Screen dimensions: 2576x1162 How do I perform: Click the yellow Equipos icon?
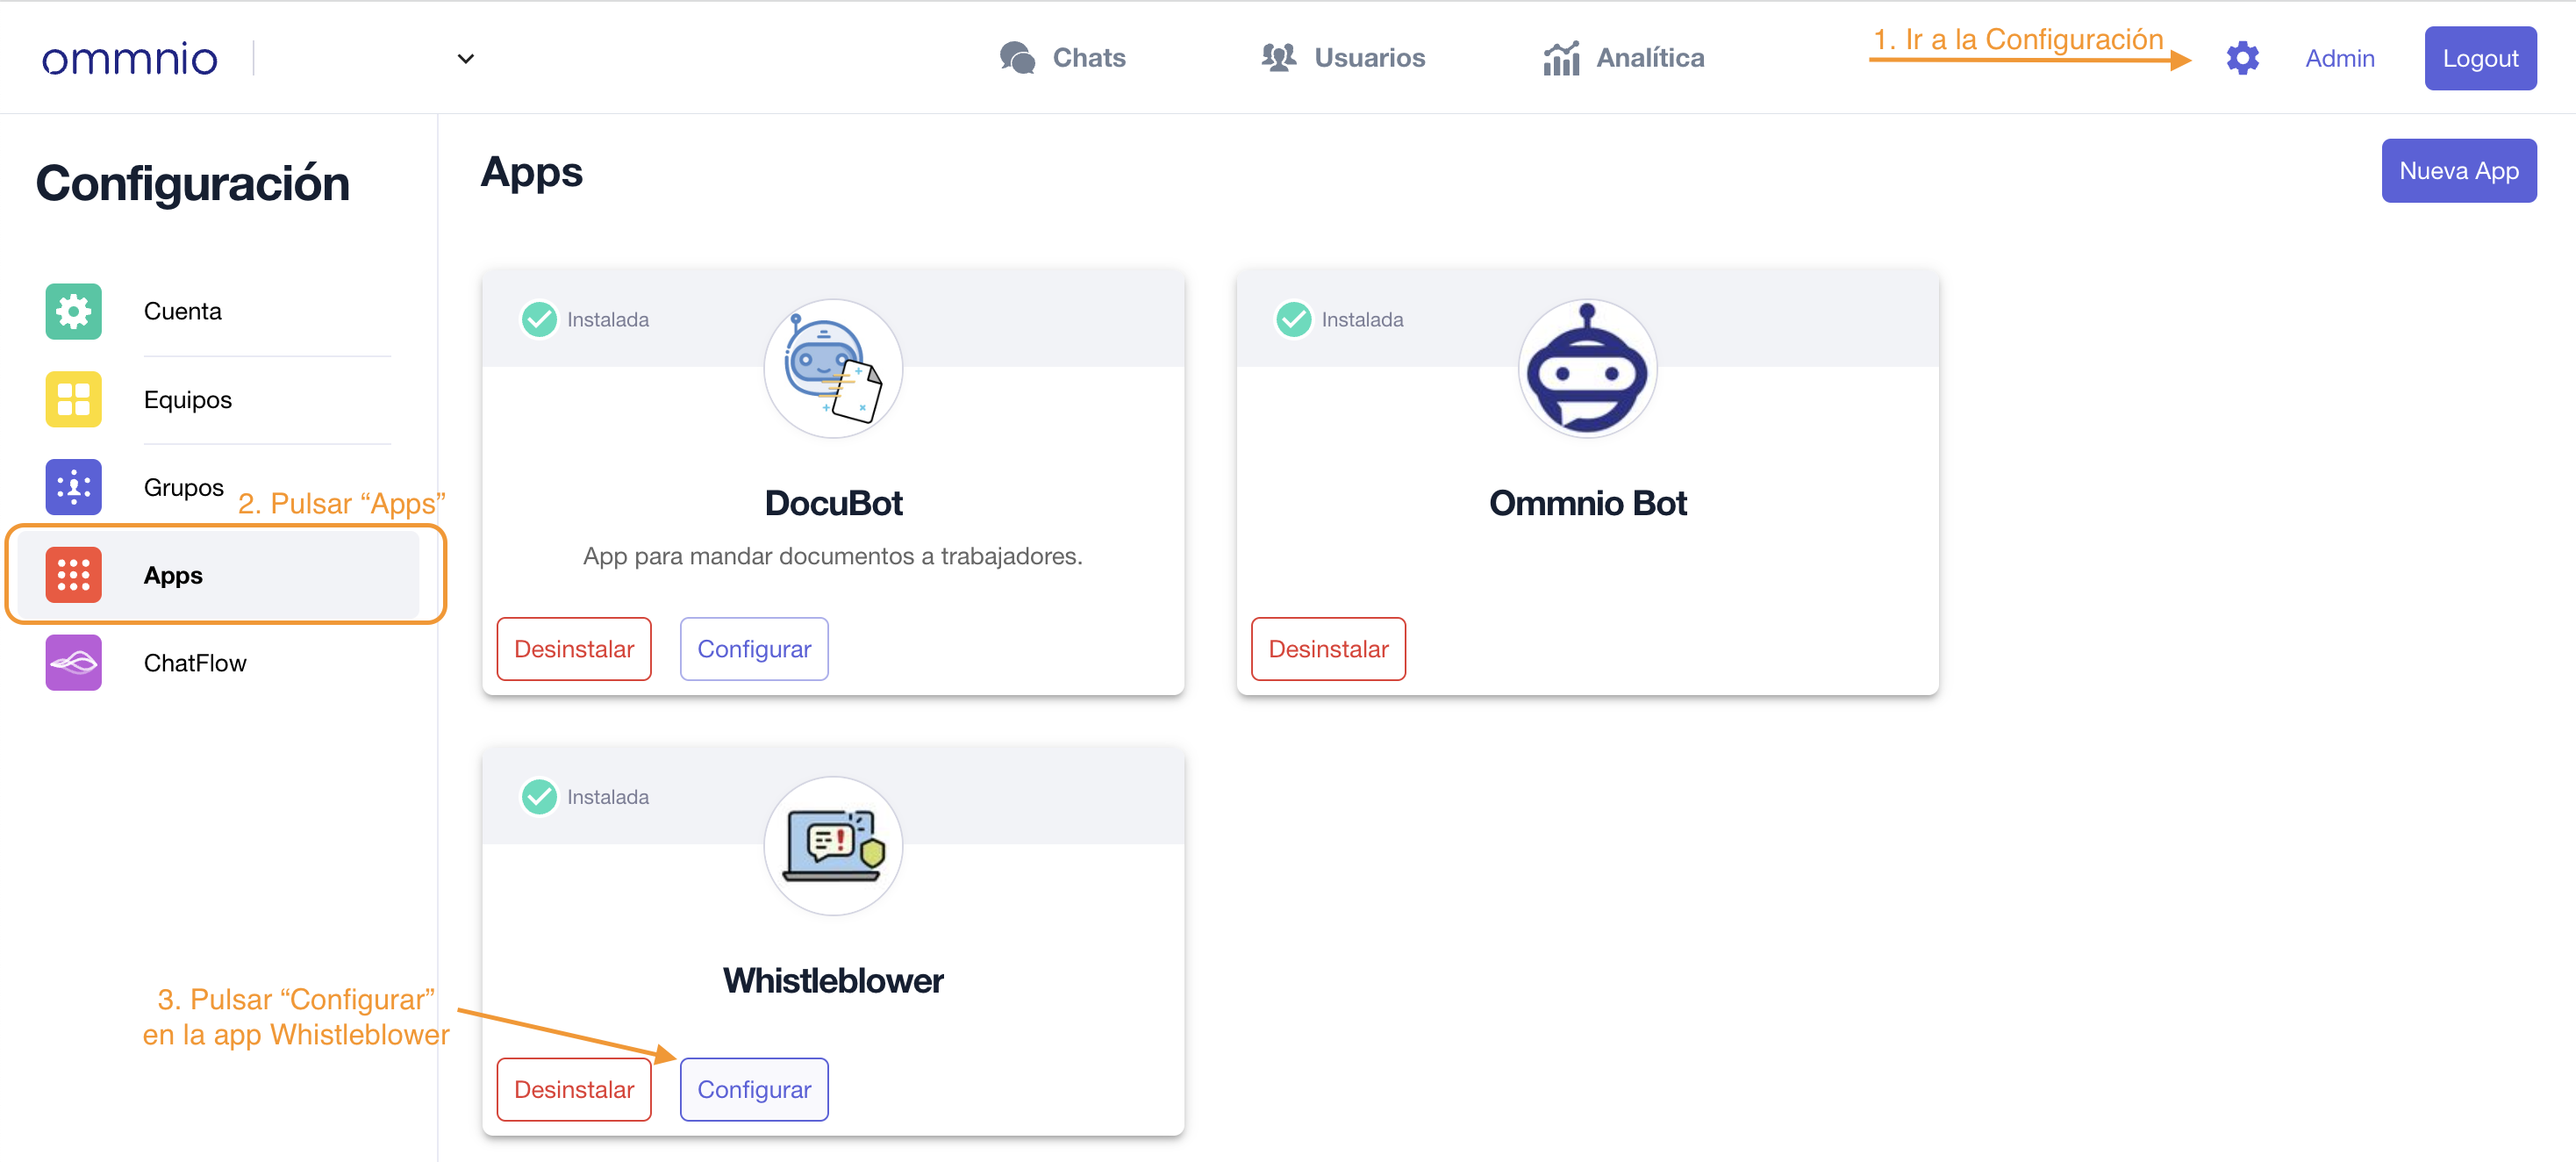click(73, 399)
